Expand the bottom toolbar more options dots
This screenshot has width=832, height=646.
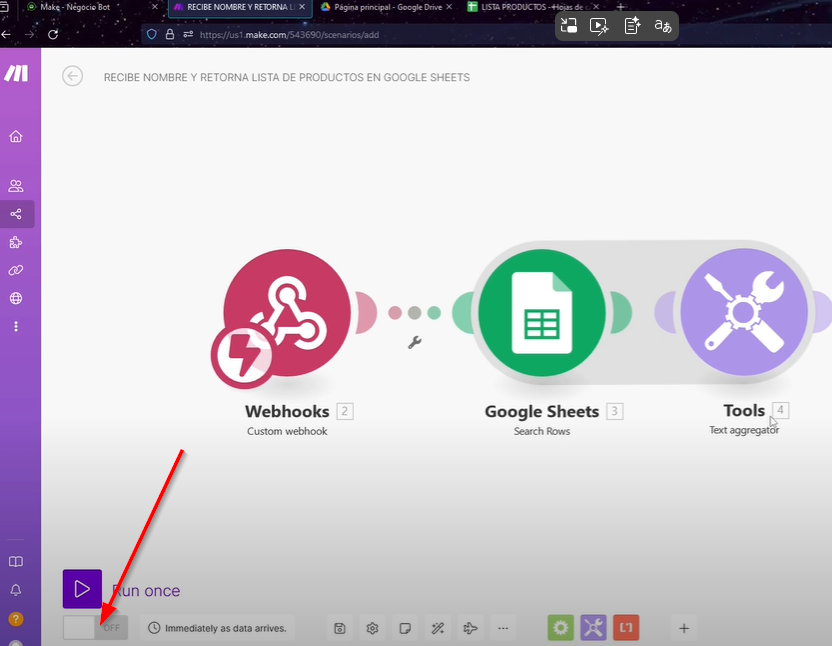tap(503, 628)
